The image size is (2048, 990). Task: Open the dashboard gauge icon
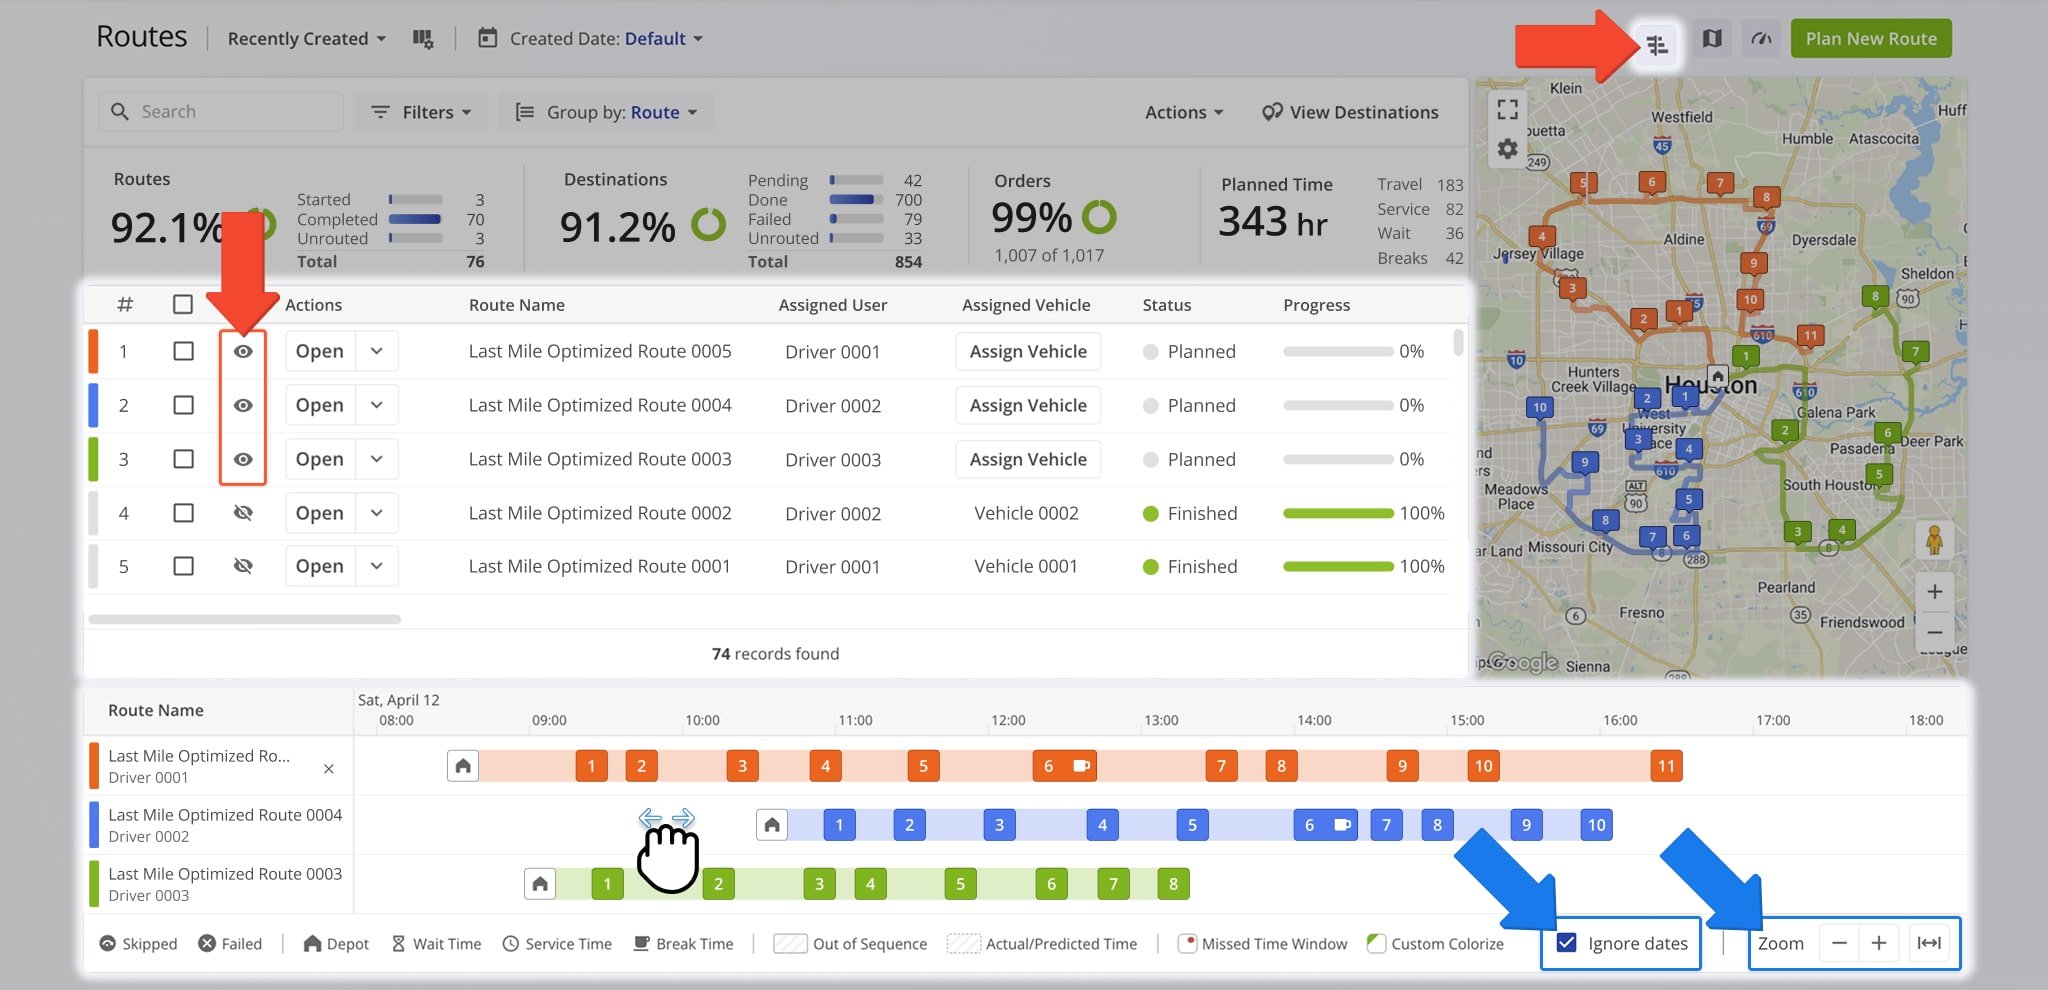(x=1761, y=39)
